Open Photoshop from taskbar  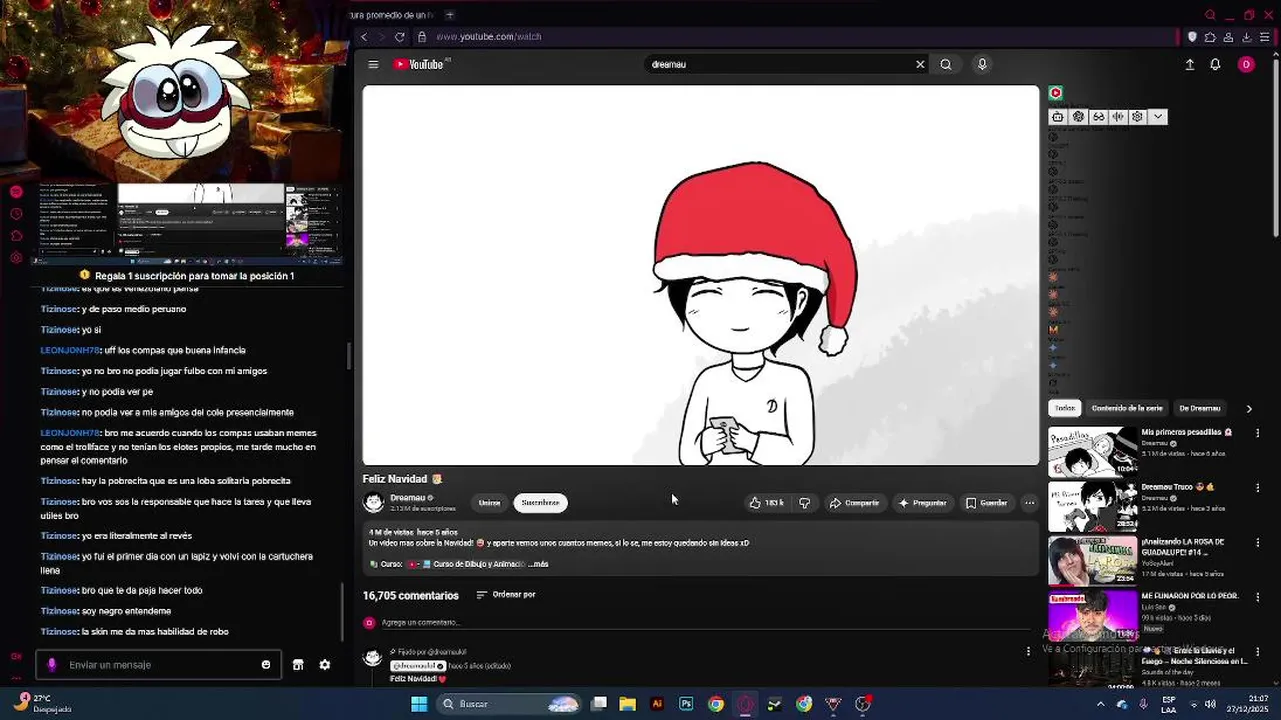pos(686,704)
